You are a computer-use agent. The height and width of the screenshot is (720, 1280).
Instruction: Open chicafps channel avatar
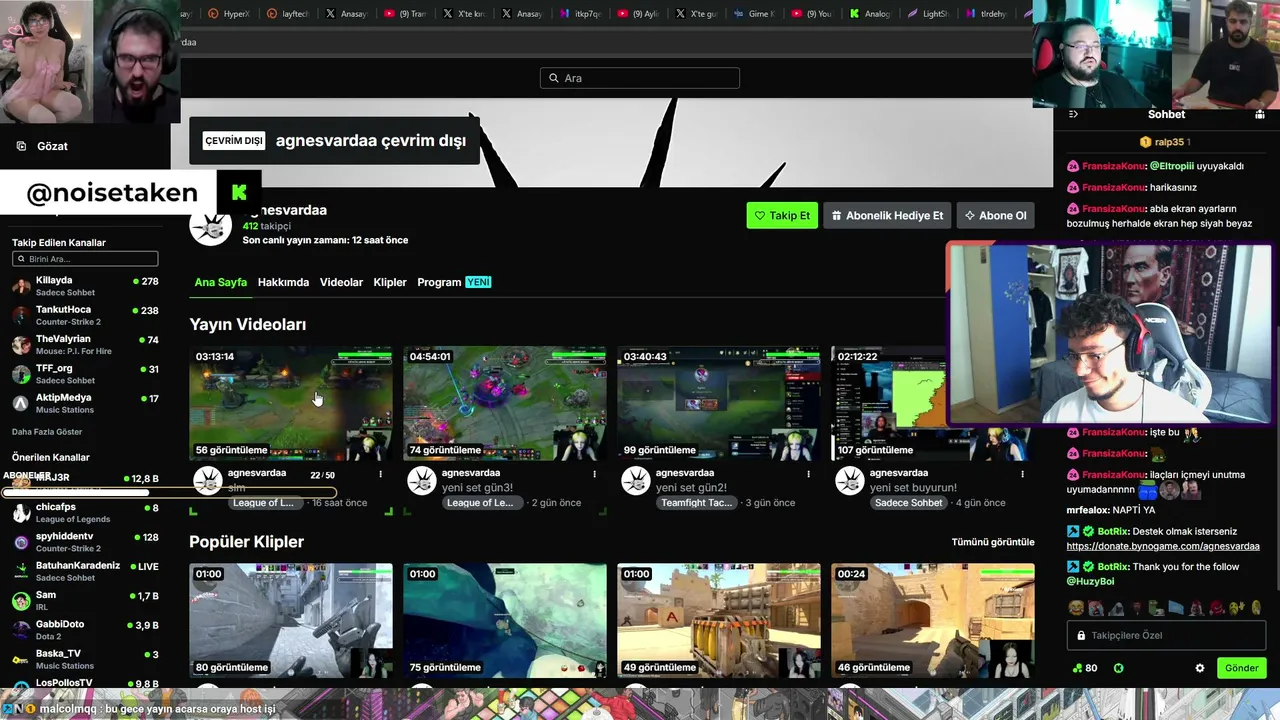point(21,513)
